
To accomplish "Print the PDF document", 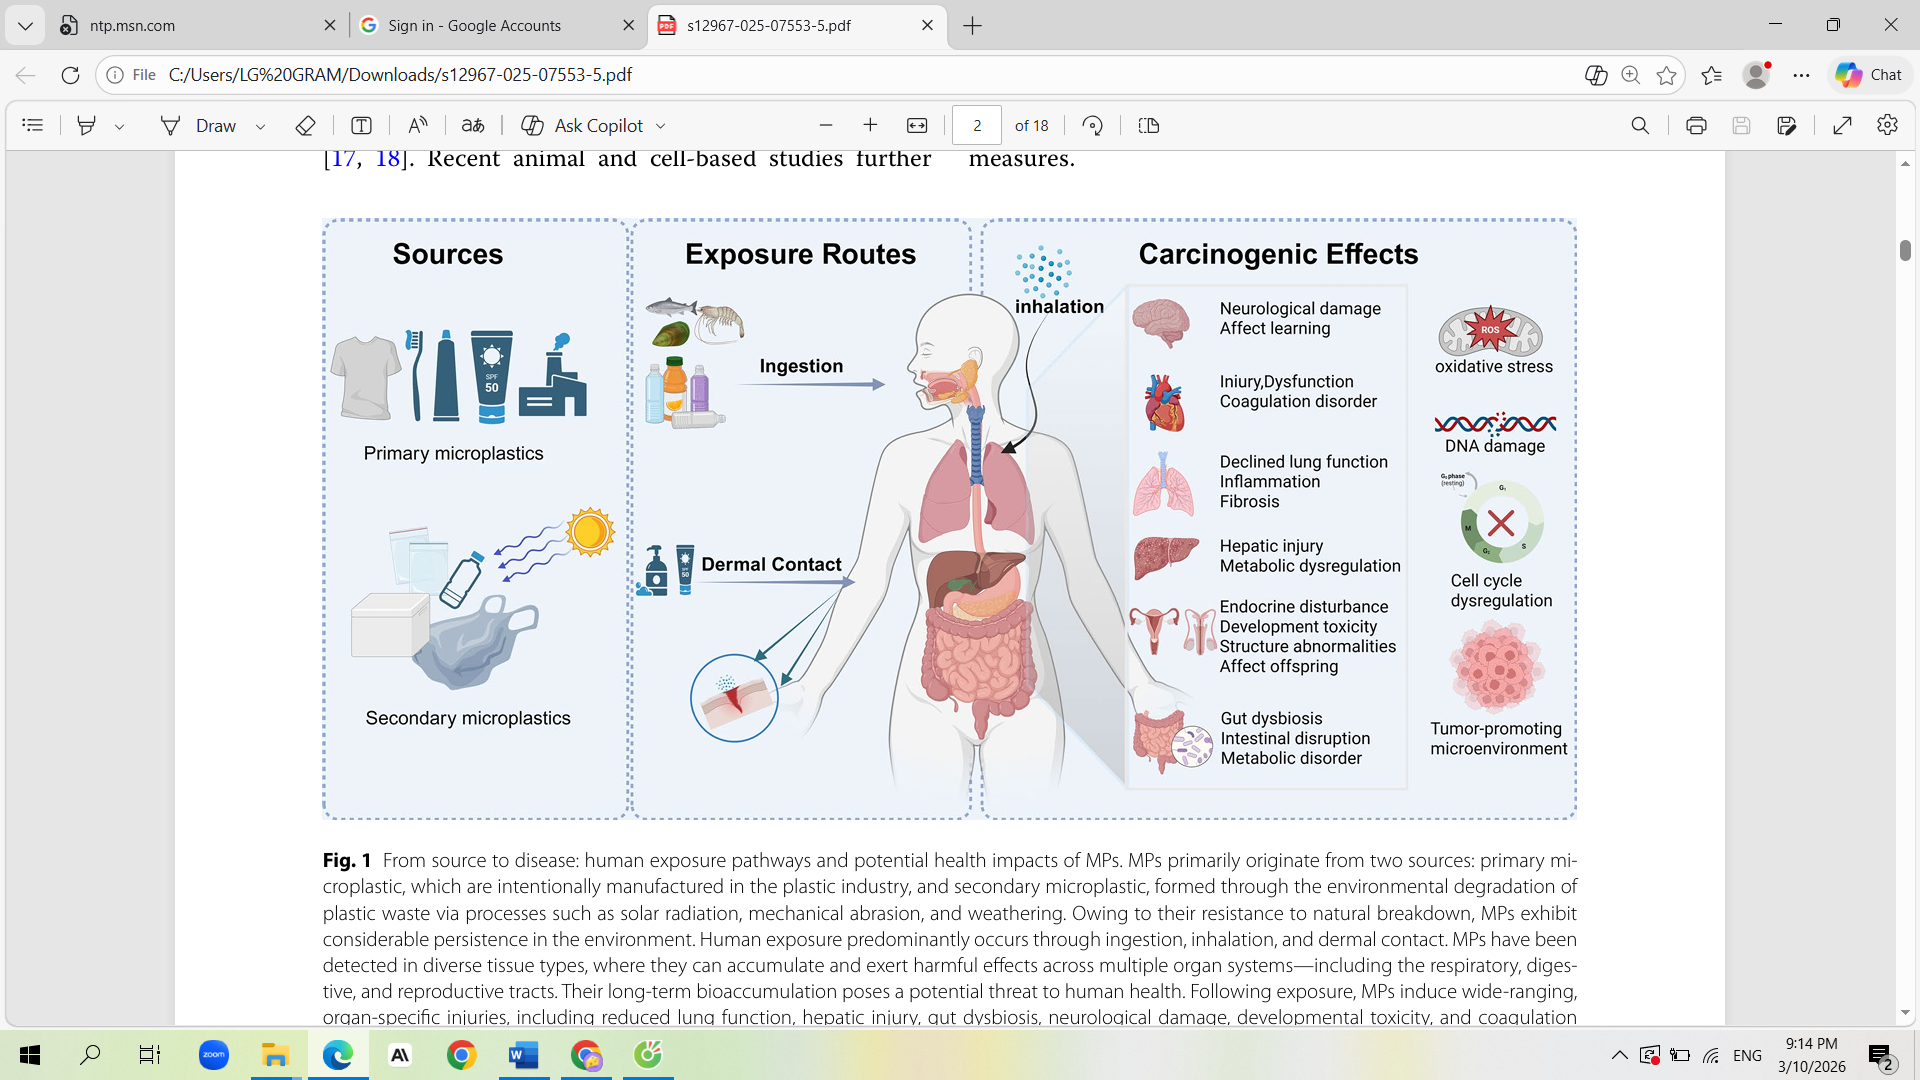I will coord(1696,125).
